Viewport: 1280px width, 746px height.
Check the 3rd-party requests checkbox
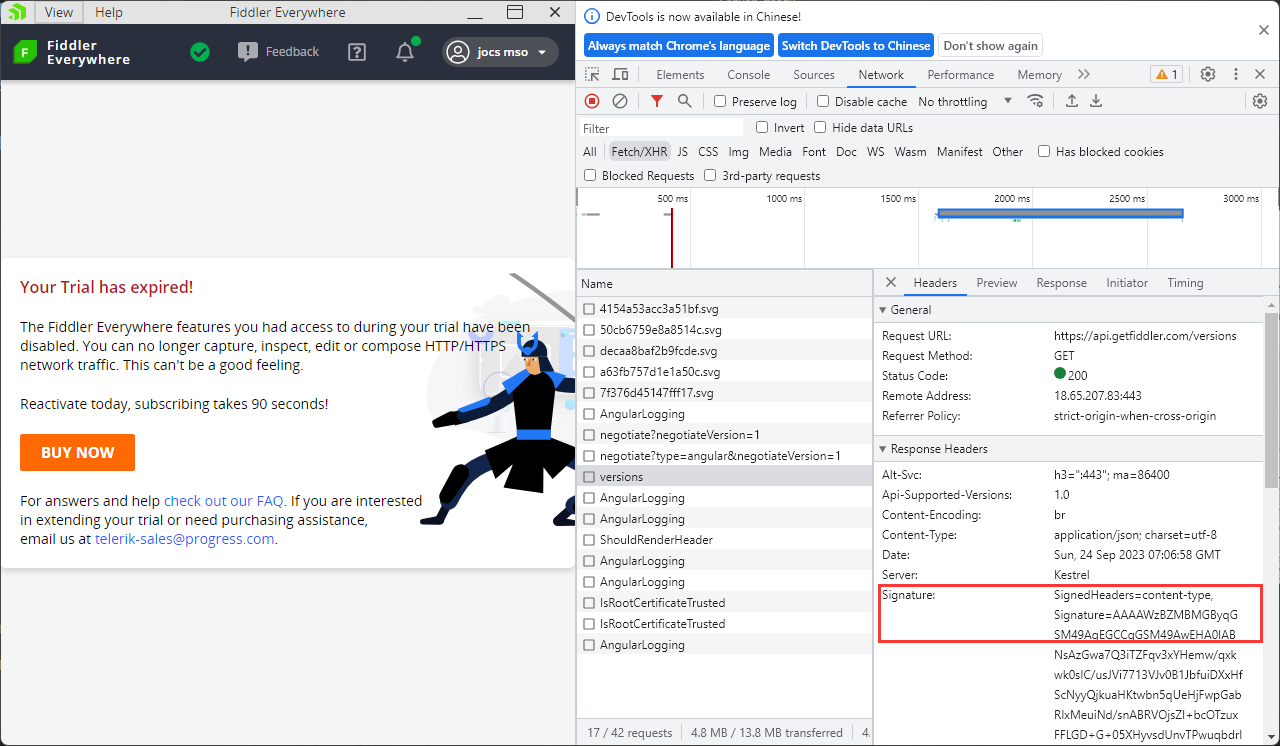710,175
